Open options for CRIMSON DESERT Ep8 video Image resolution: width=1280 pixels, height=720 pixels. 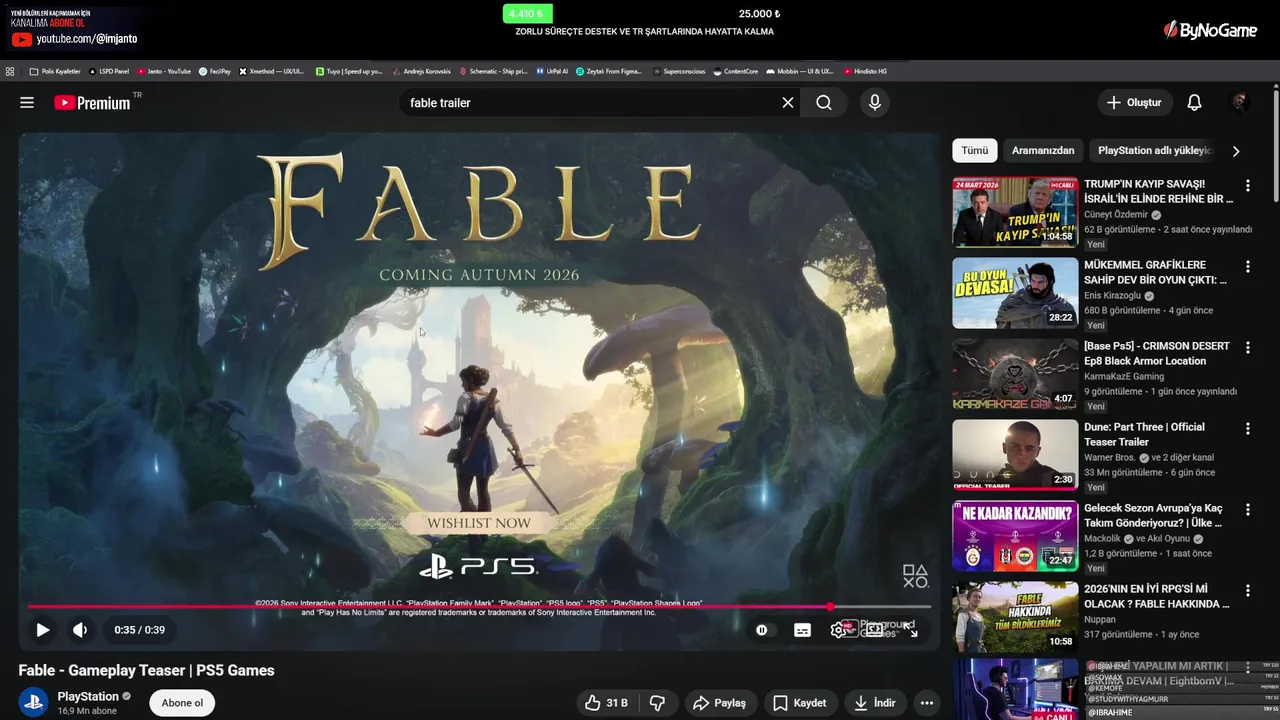pos(1247,347)
